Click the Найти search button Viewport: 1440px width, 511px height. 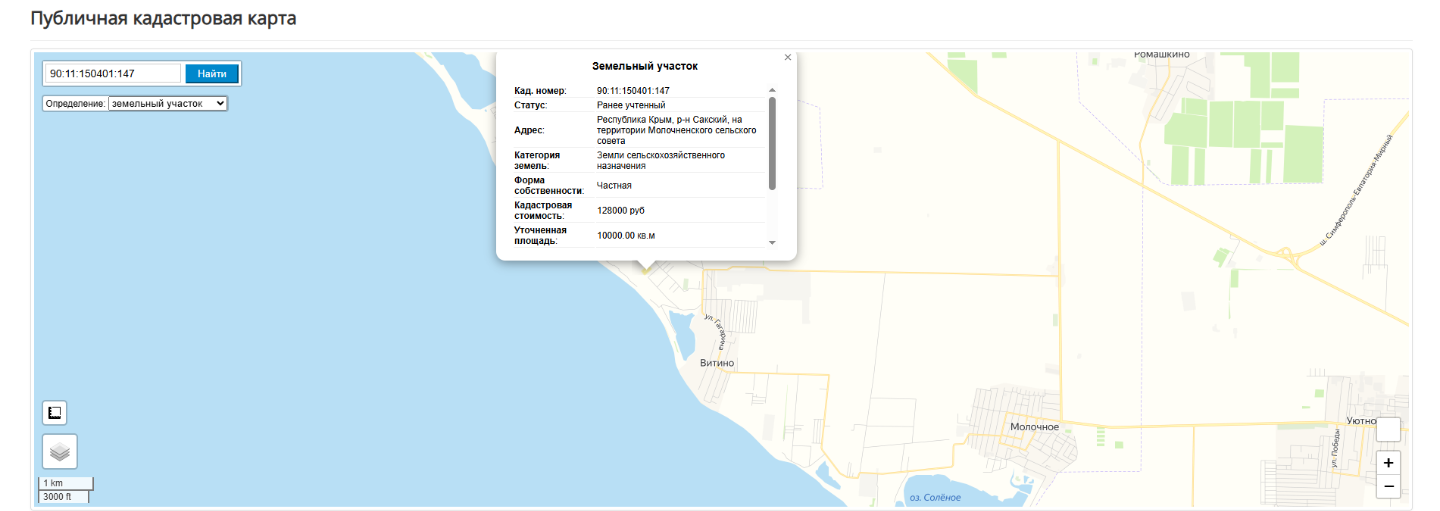pyautogui.click(x=212, y=73)
